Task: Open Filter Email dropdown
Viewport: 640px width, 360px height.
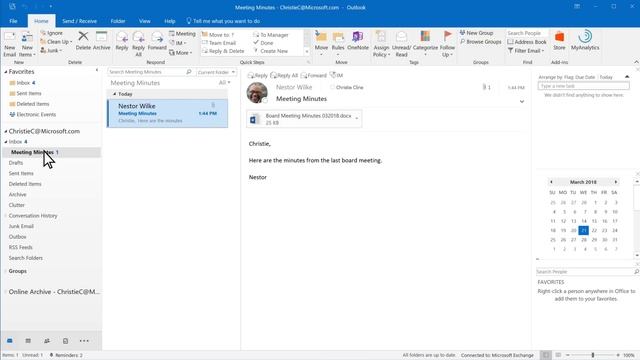Action: point(526,51)
